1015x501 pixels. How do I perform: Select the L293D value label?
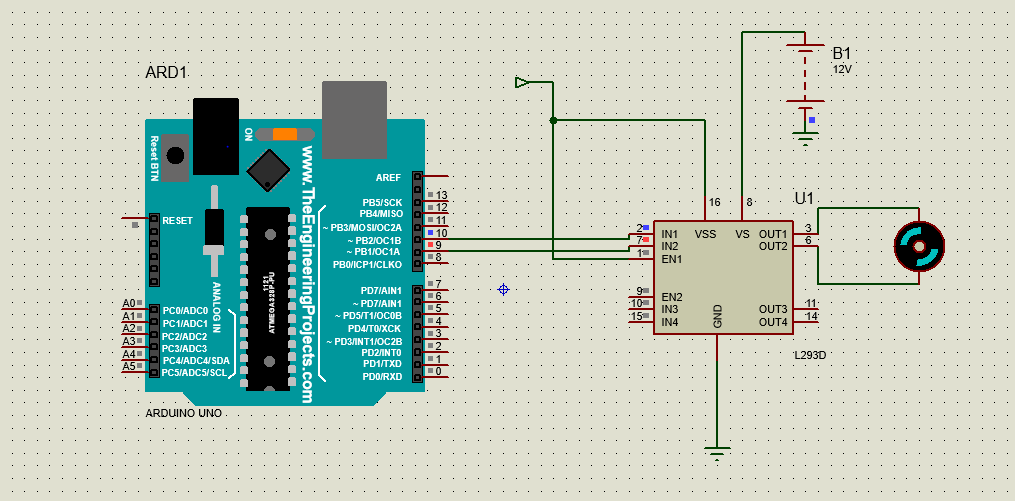click(x=810, y=355)
